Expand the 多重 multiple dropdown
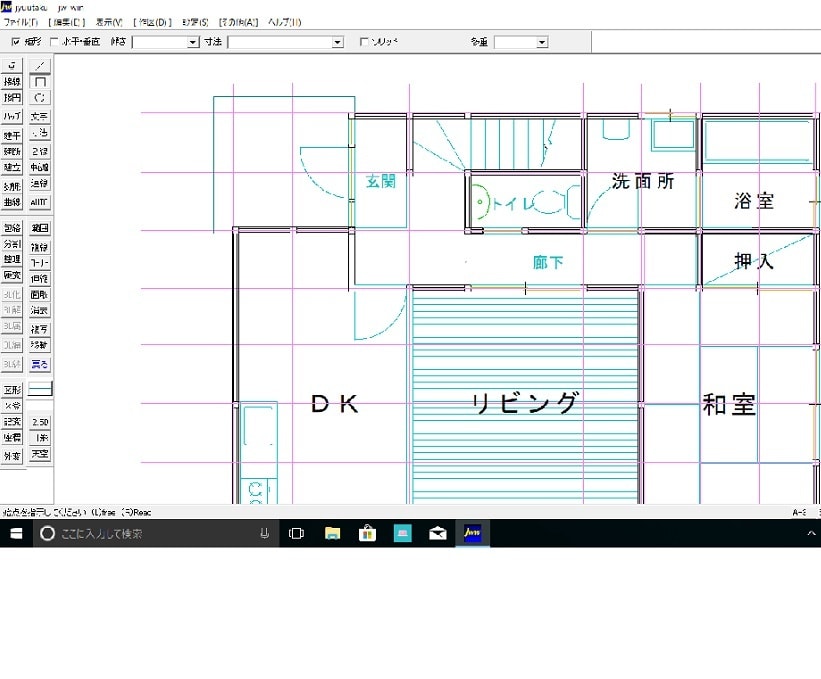Image resolution: width=821 pixels, height=679 pixels. point(542,42)
